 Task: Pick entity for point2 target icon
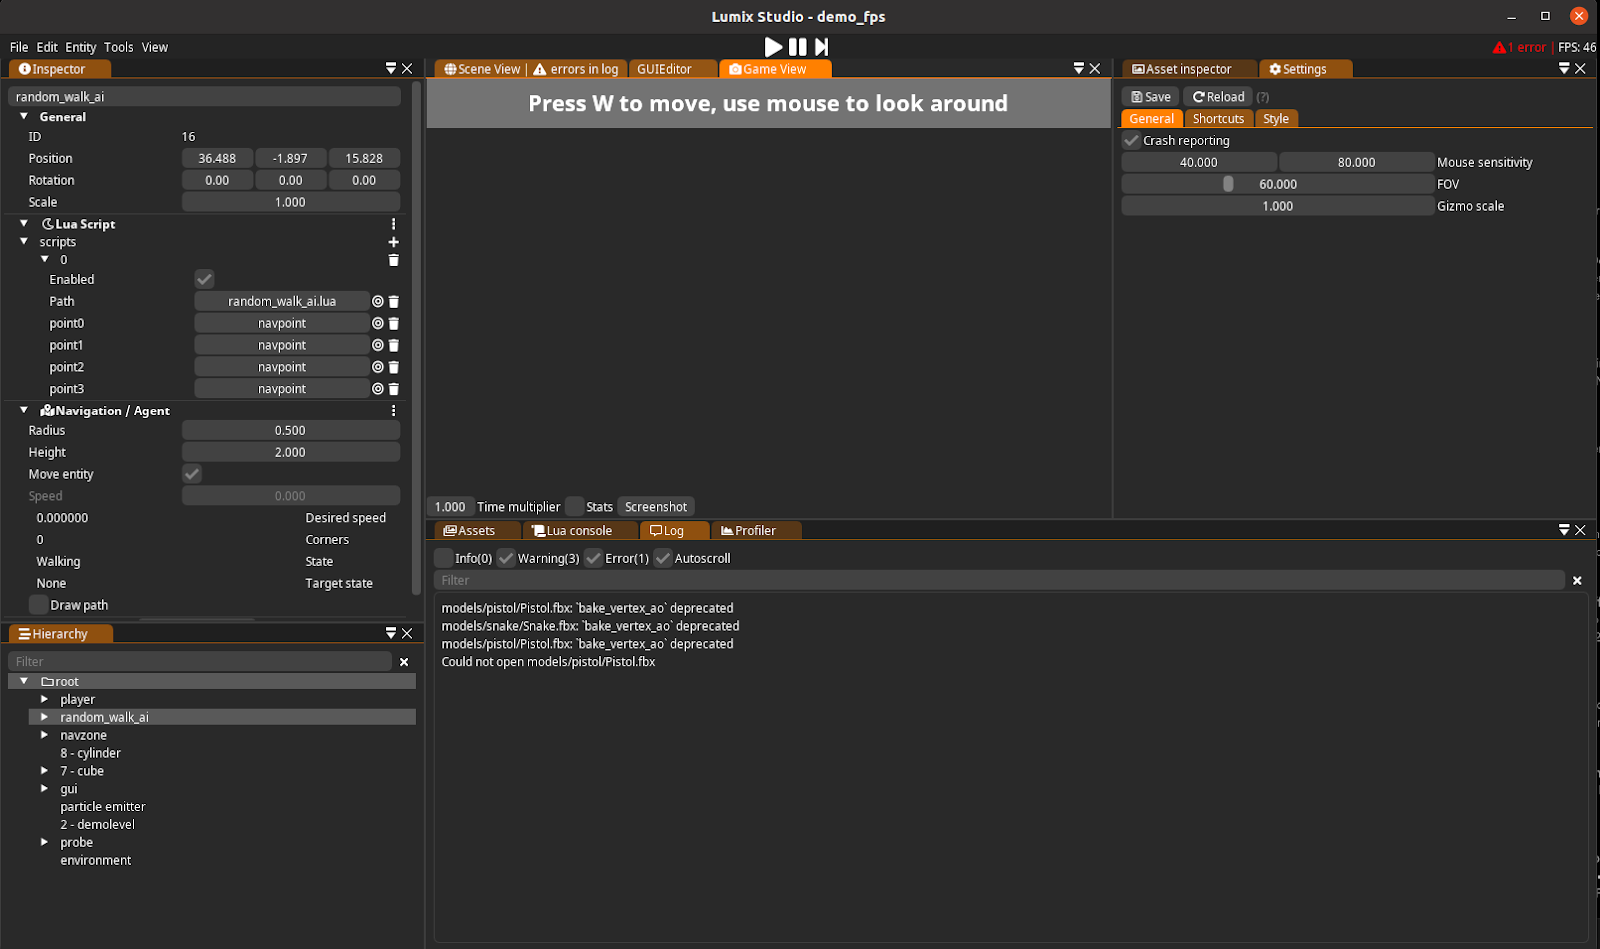(378, 367)
